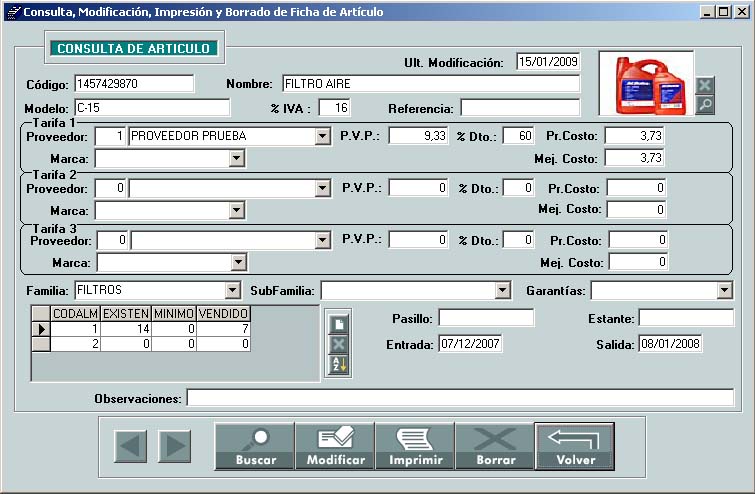
Task: Click CODALM cell with value 2
Action: [76, 344]
